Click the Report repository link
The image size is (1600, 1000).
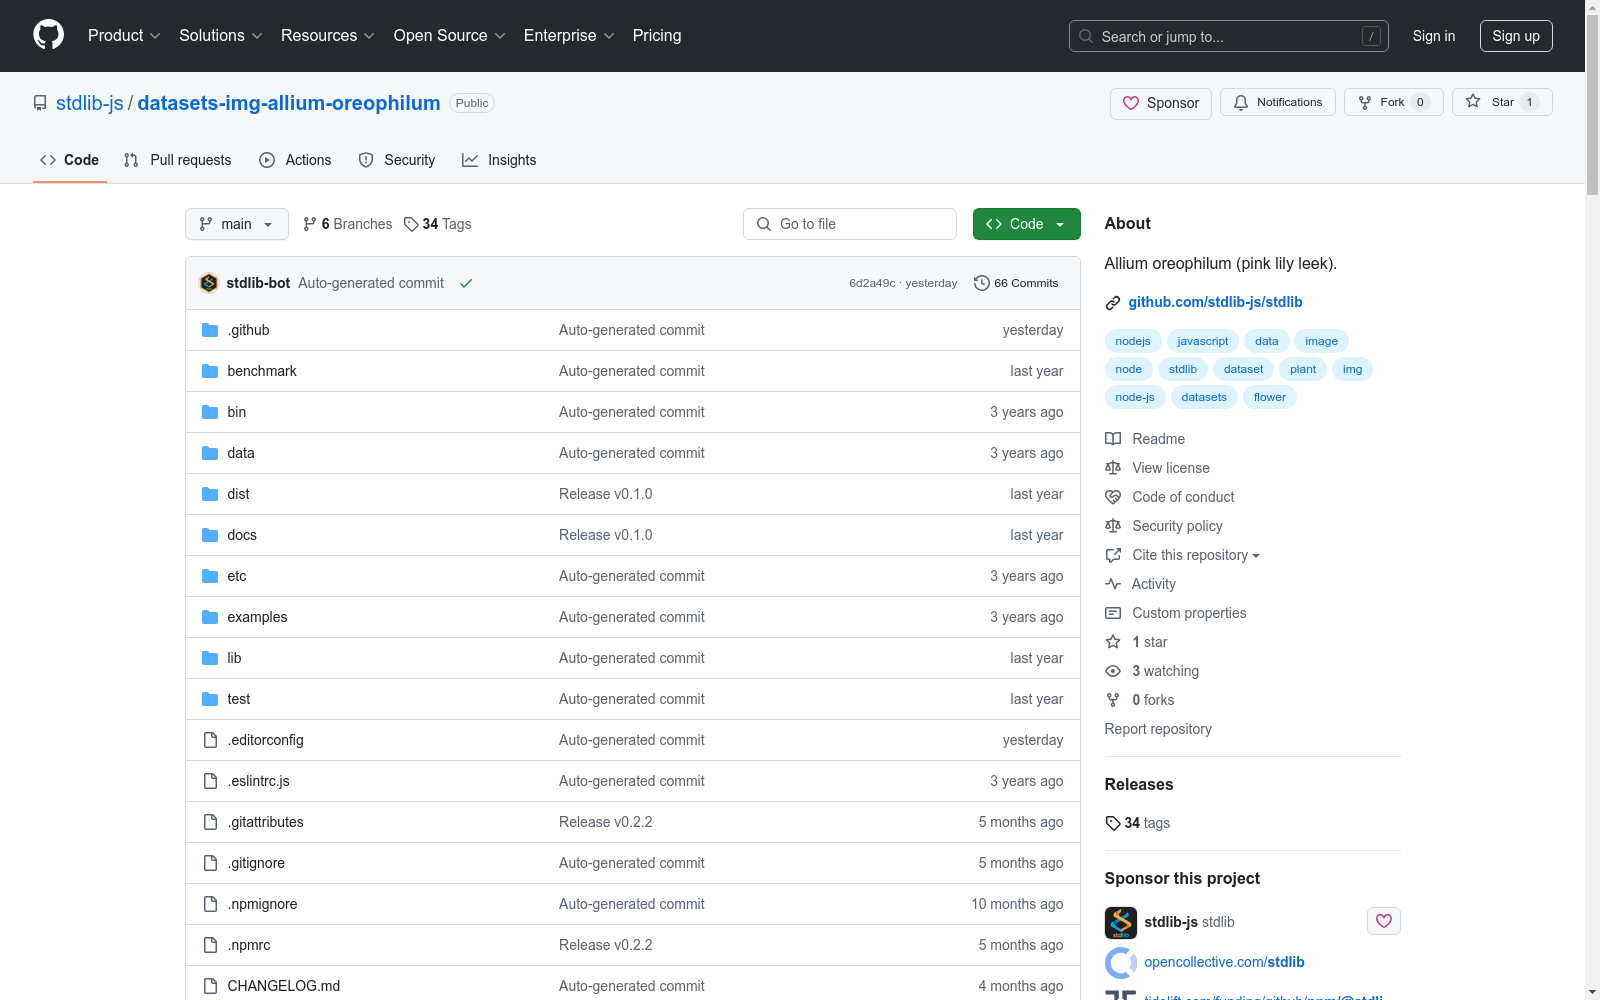coord(1158,729)
